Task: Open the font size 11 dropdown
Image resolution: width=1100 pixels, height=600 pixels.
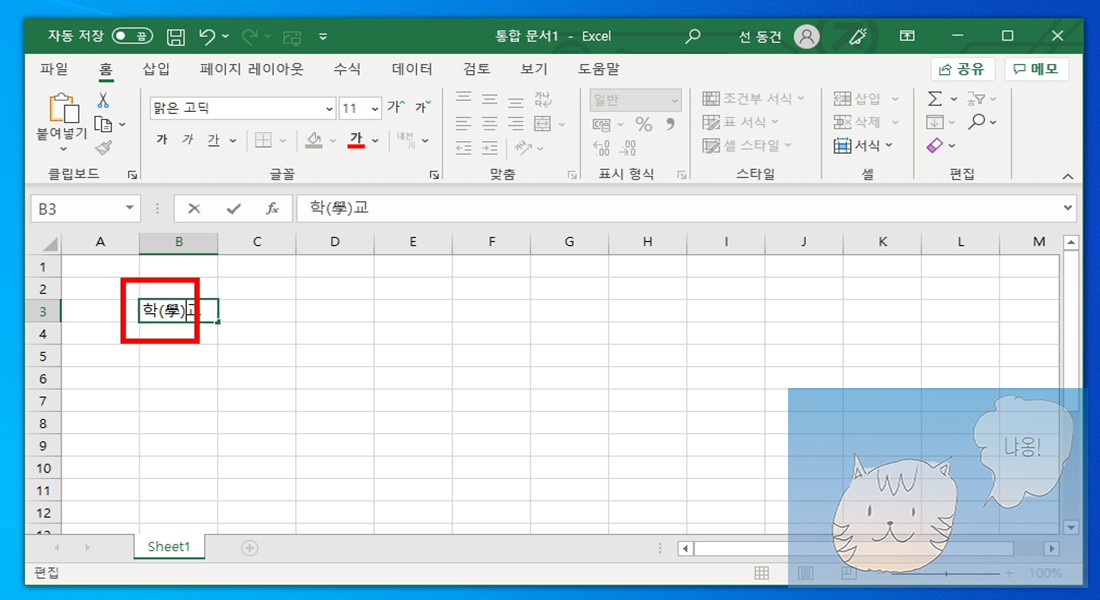Action: pyautogui.click(x=375, y=108)
